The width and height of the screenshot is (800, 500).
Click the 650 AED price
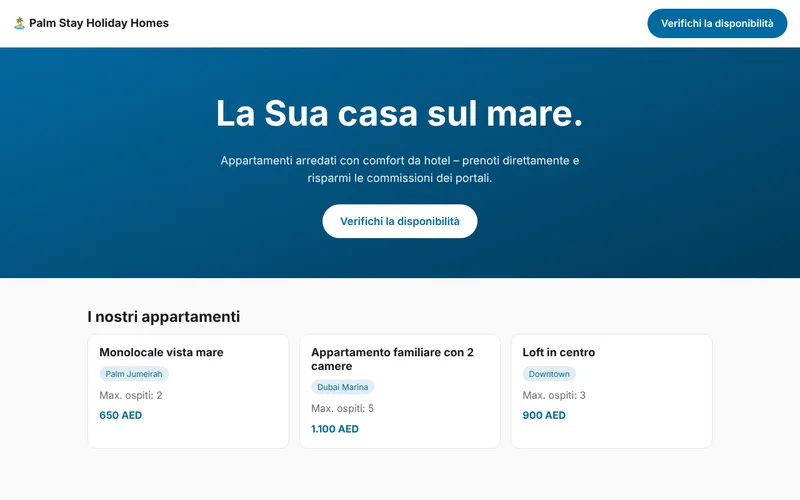click(120, 415)
